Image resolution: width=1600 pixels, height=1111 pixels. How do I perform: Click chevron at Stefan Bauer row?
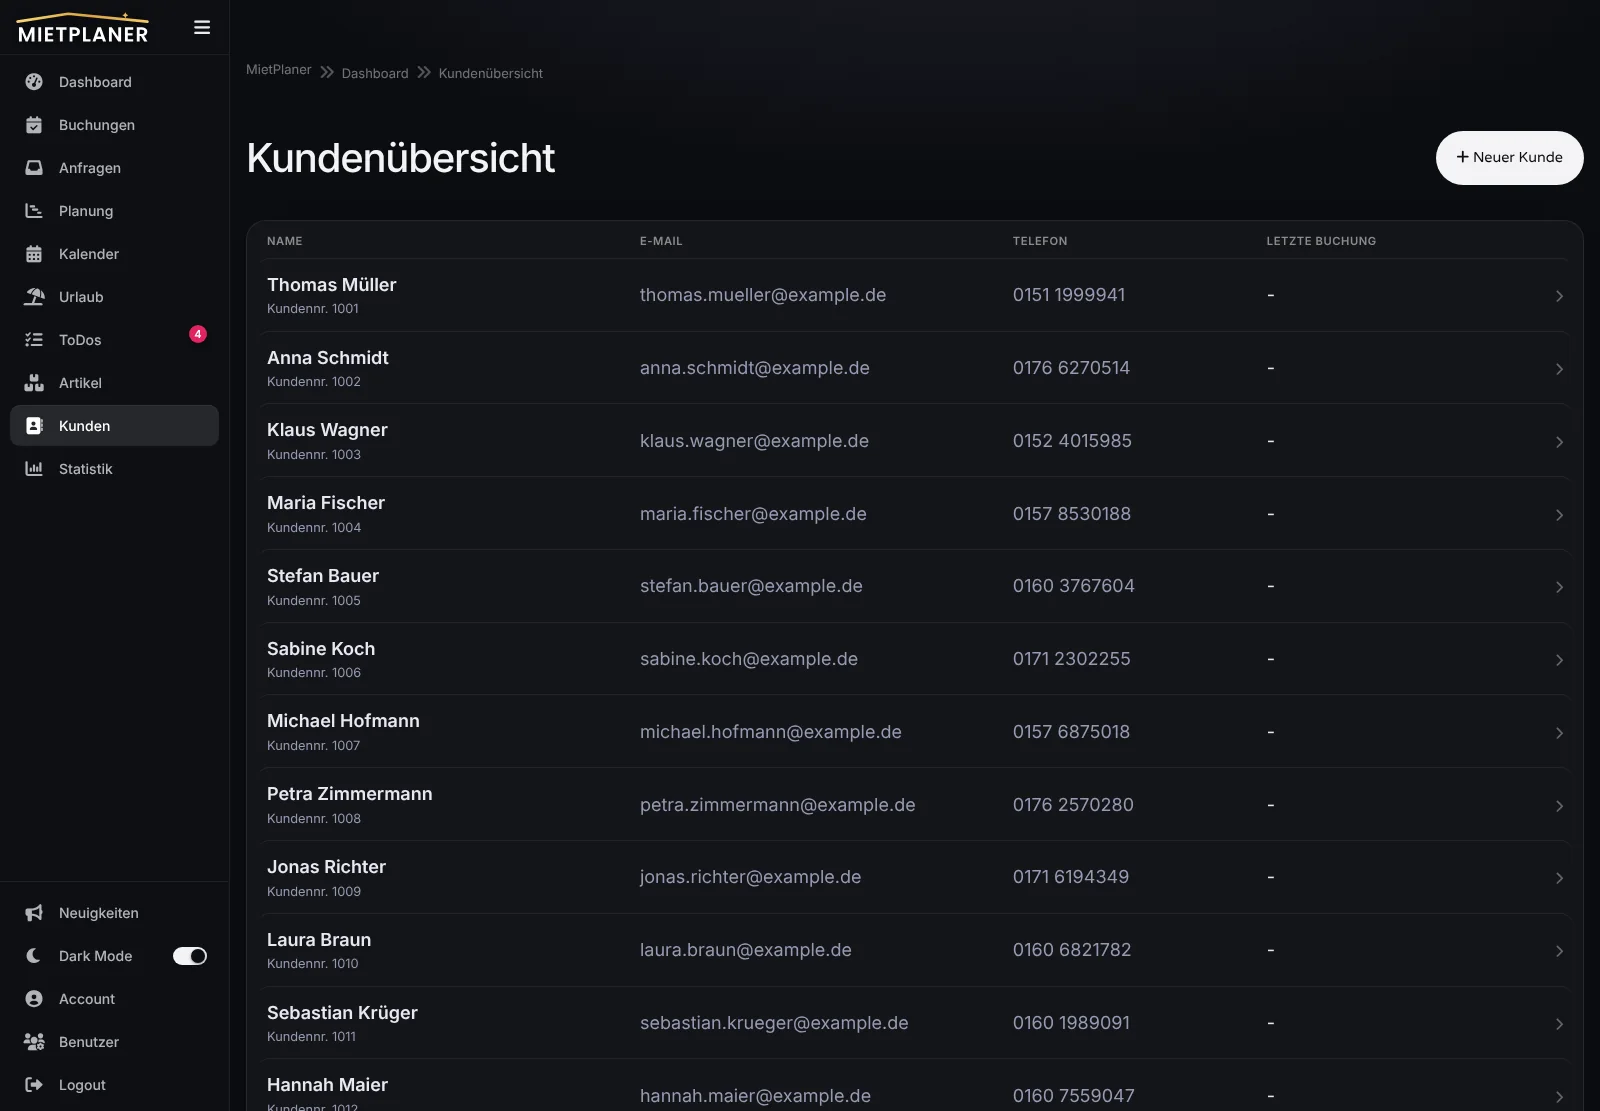(1559, 587)
